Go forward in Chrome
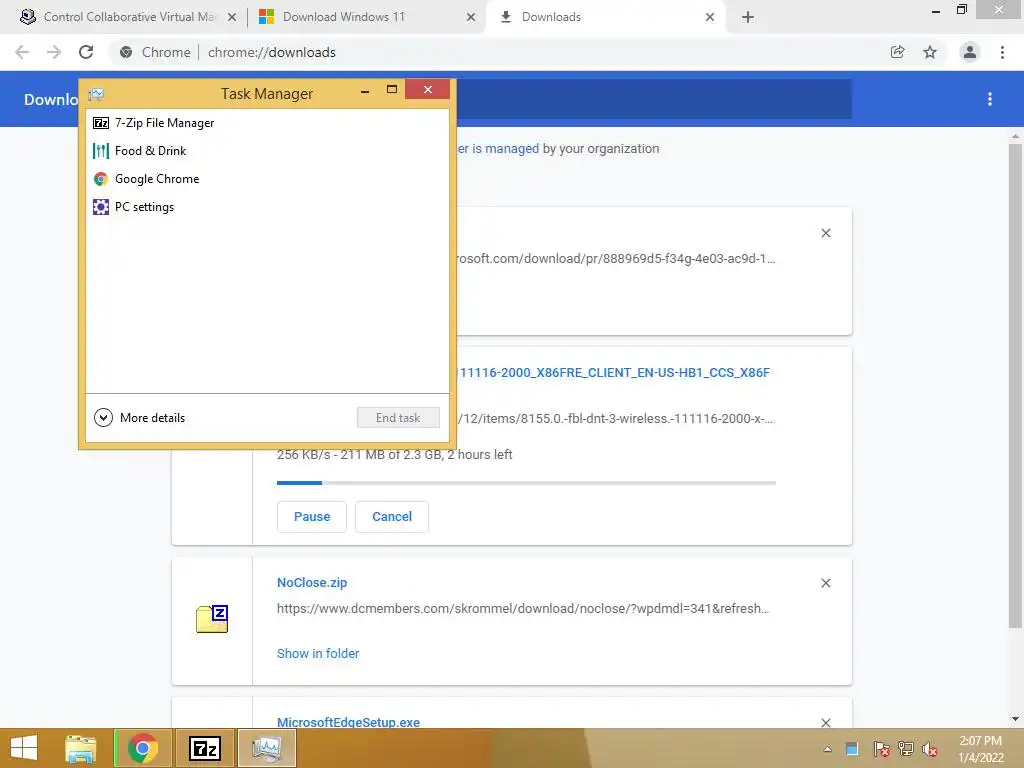This screenshot has width=1024, height=768. [x=54, y=52]
